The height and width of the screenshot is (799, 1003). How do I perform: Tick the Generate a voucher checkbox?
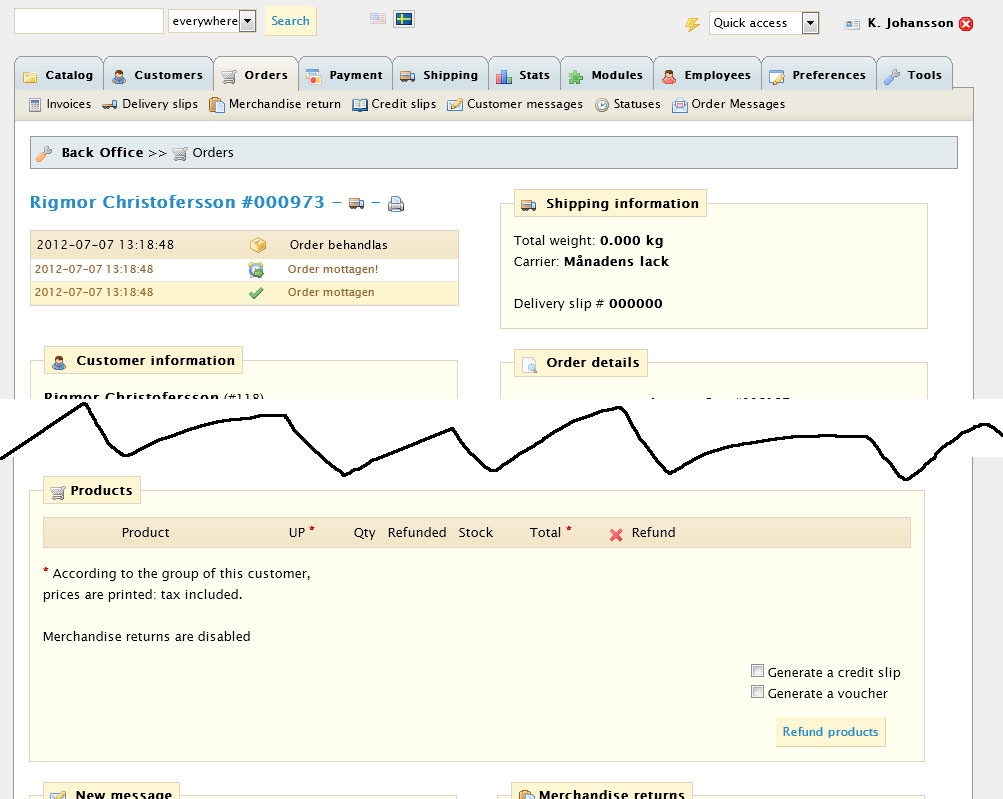coord(759,693)
